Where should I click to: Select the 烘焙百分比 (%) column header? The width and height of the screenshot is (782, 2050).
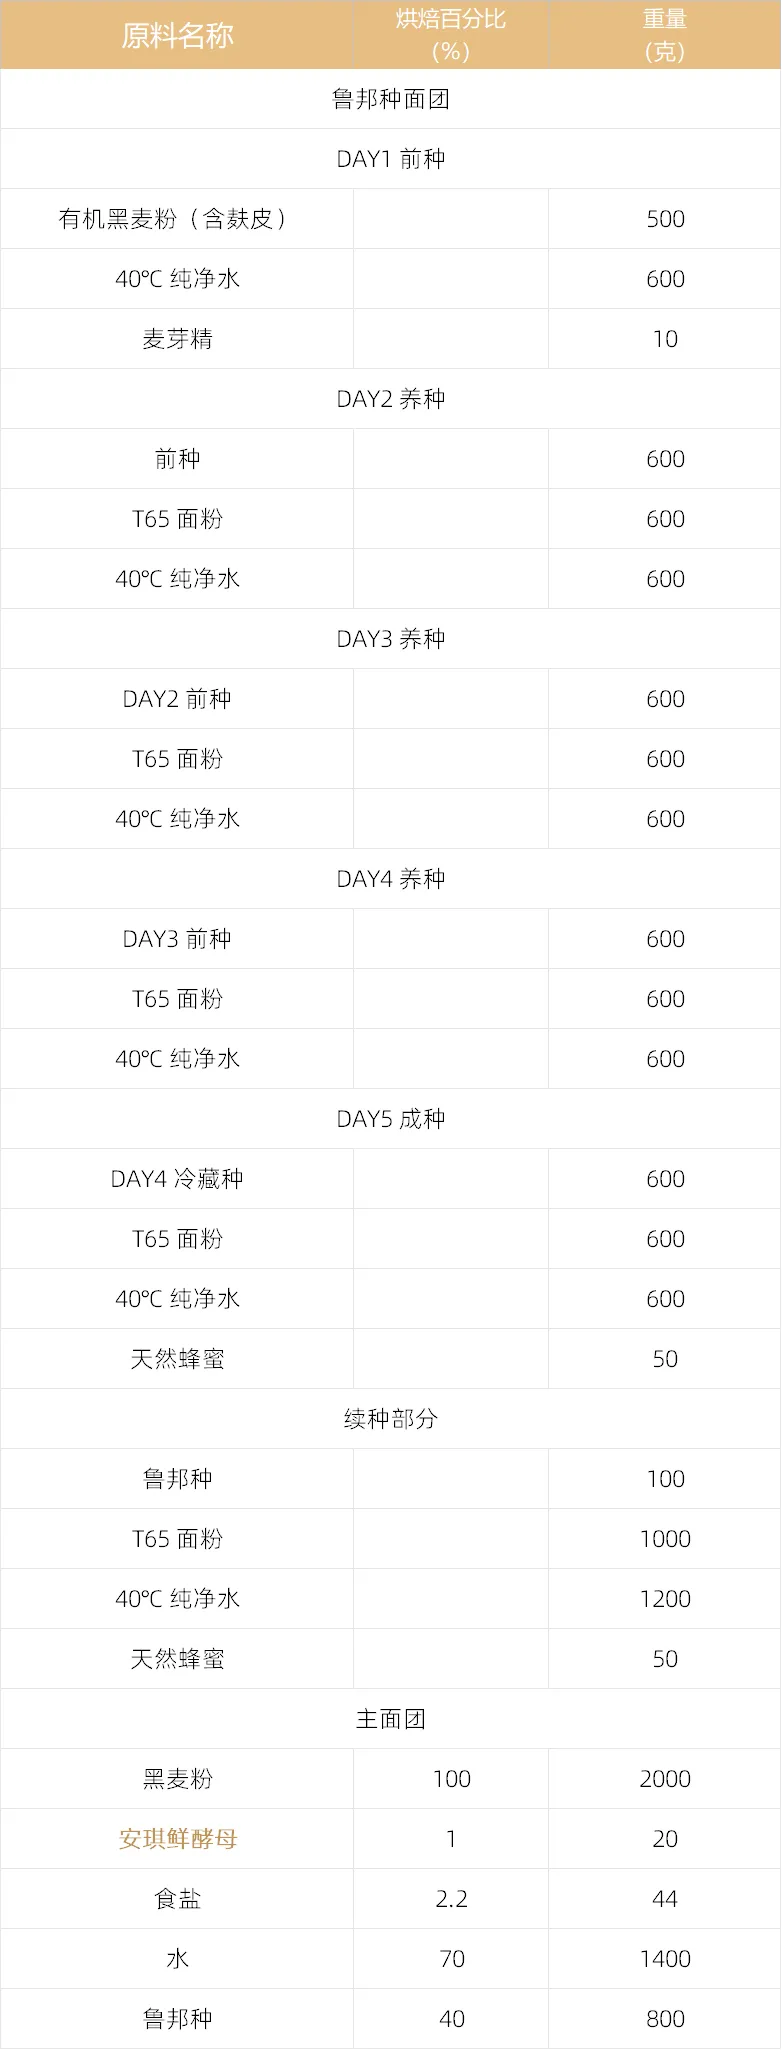[450, 35]
